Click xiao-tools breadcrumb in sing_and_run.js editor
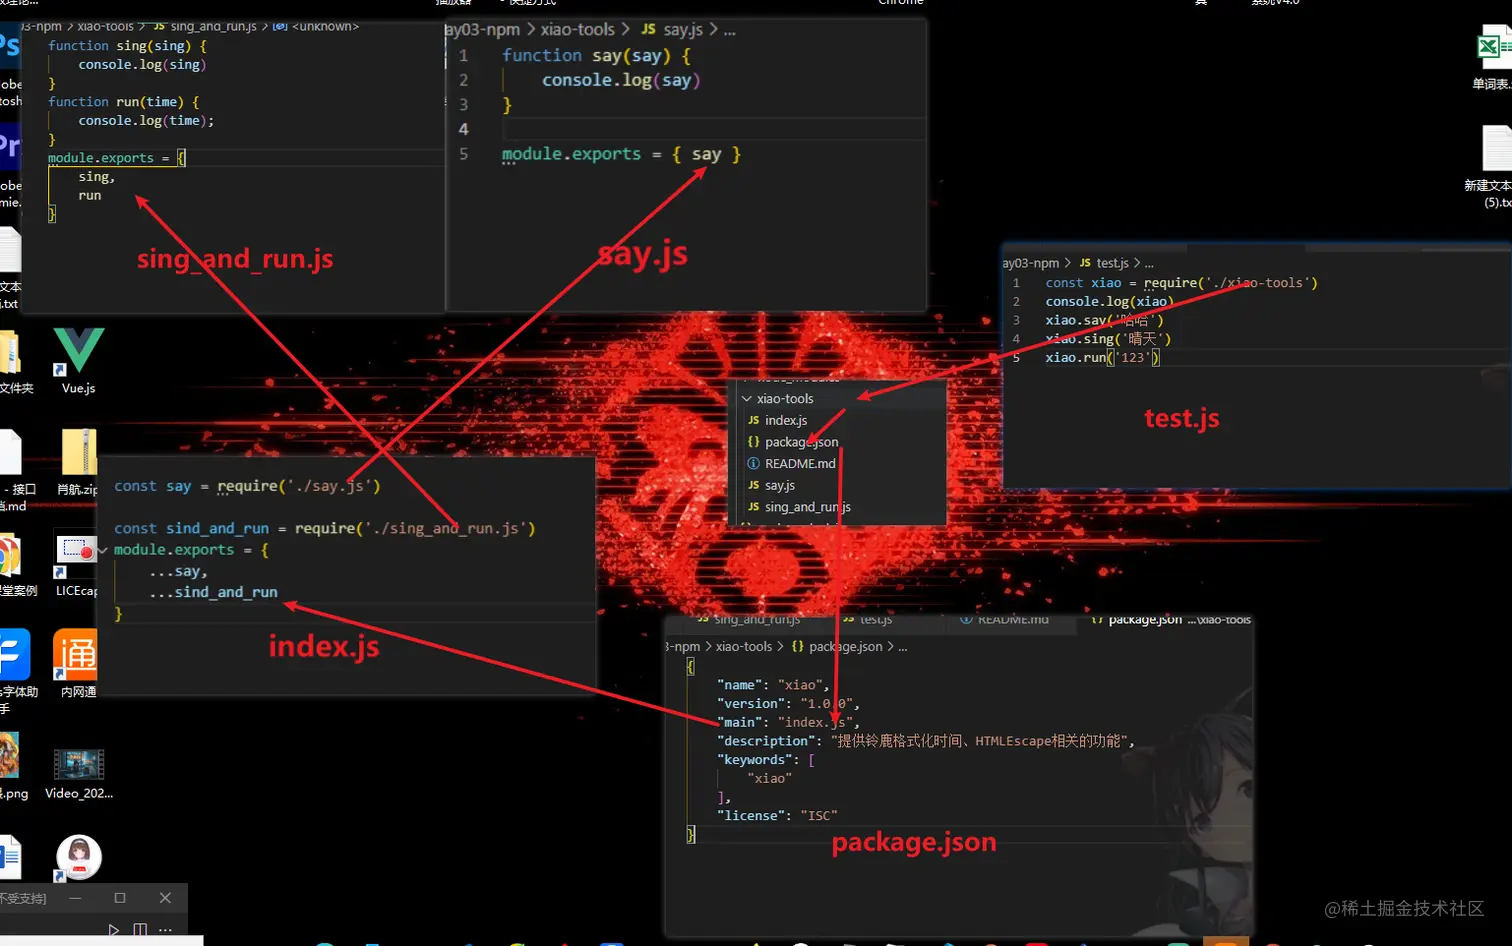The image size is (1512, 946). click(x=105, y=26)
